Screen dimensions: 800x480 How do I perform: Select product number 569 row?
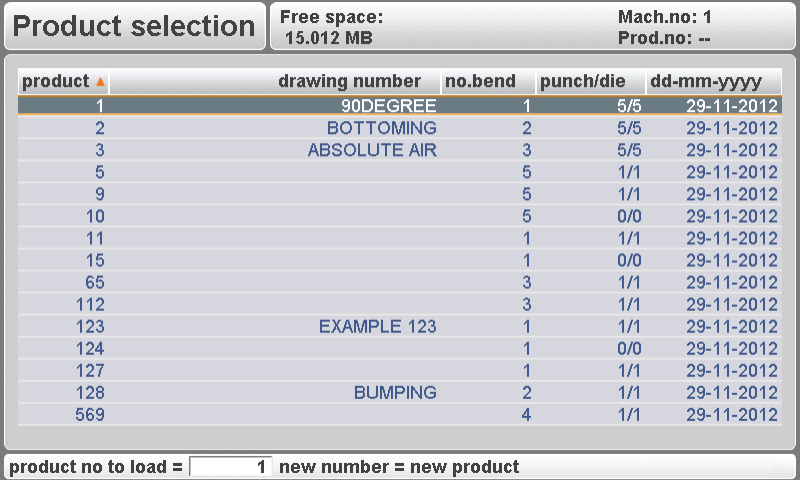coord(400,414)
